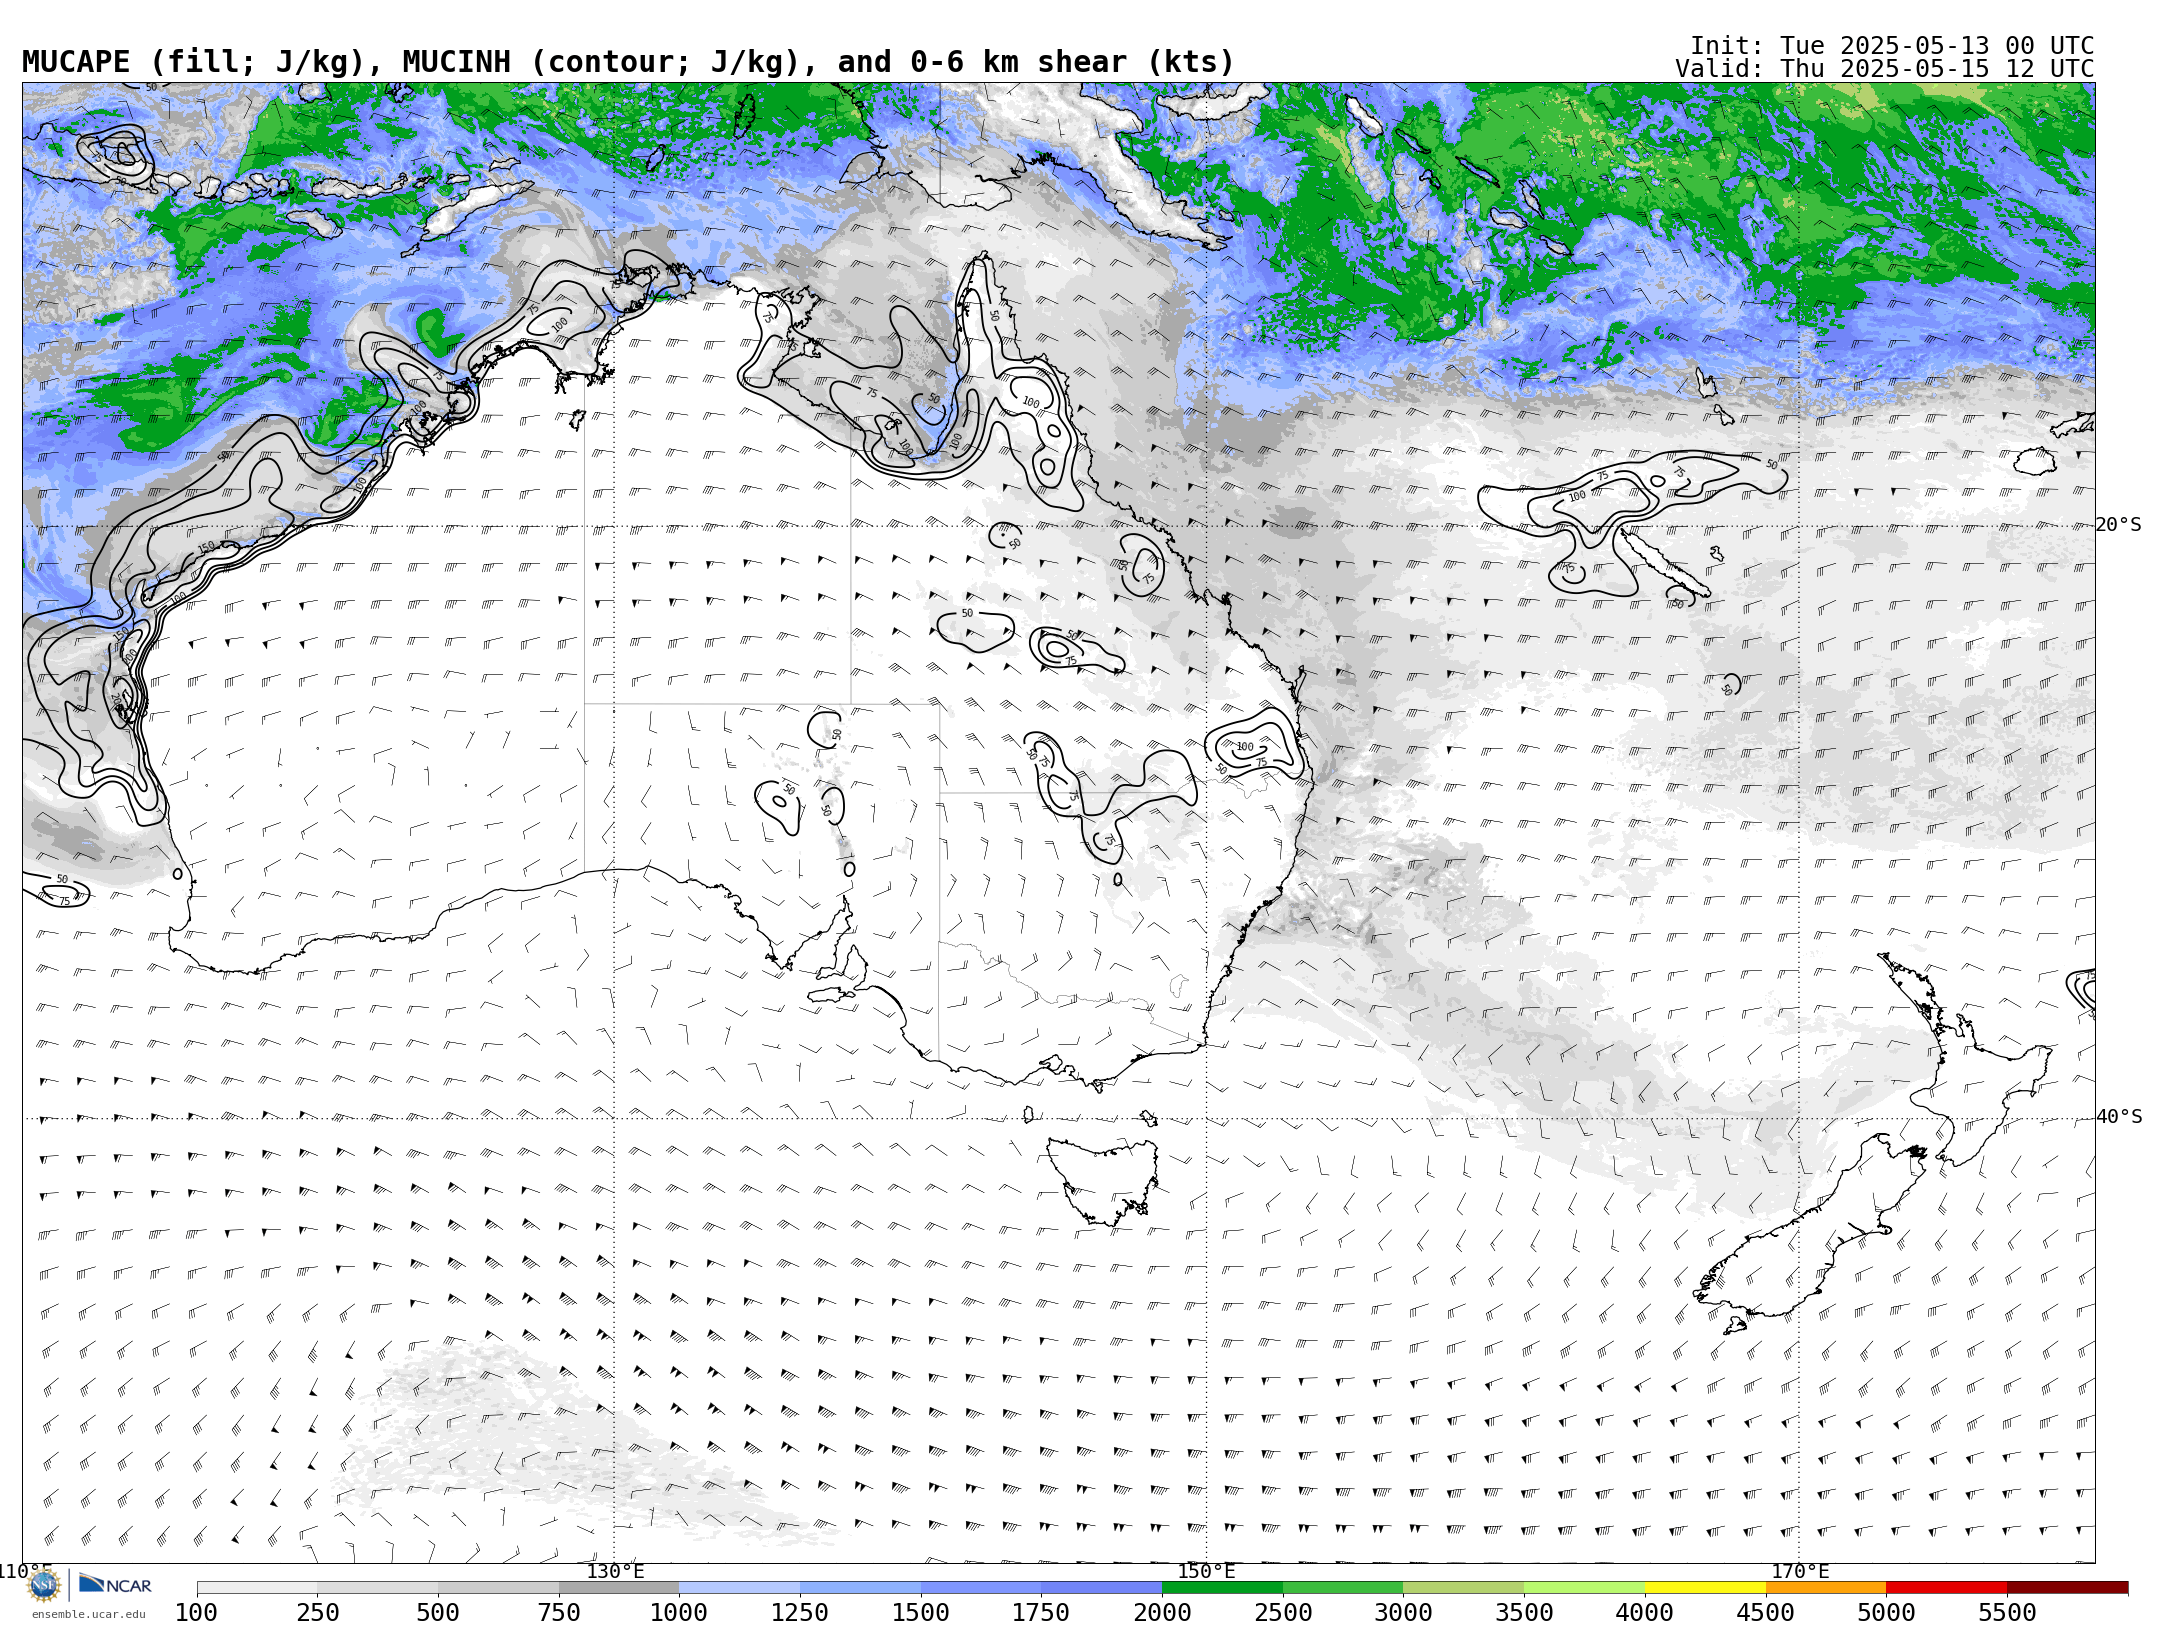Pick the pale blue 1000–1250 colorbar swatch

(x=740, y=1588)
